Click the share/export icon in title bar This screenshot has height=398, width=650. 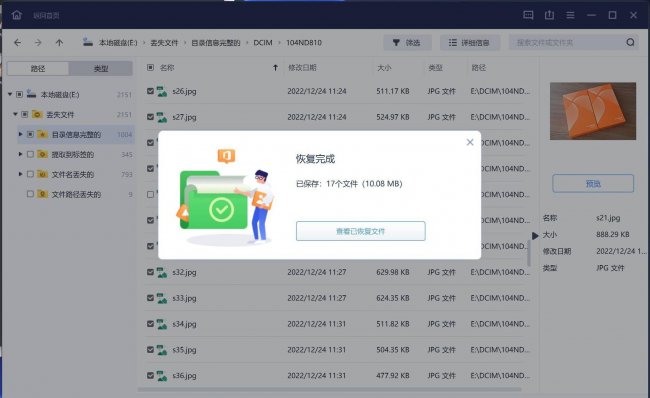tap(549, 15)
